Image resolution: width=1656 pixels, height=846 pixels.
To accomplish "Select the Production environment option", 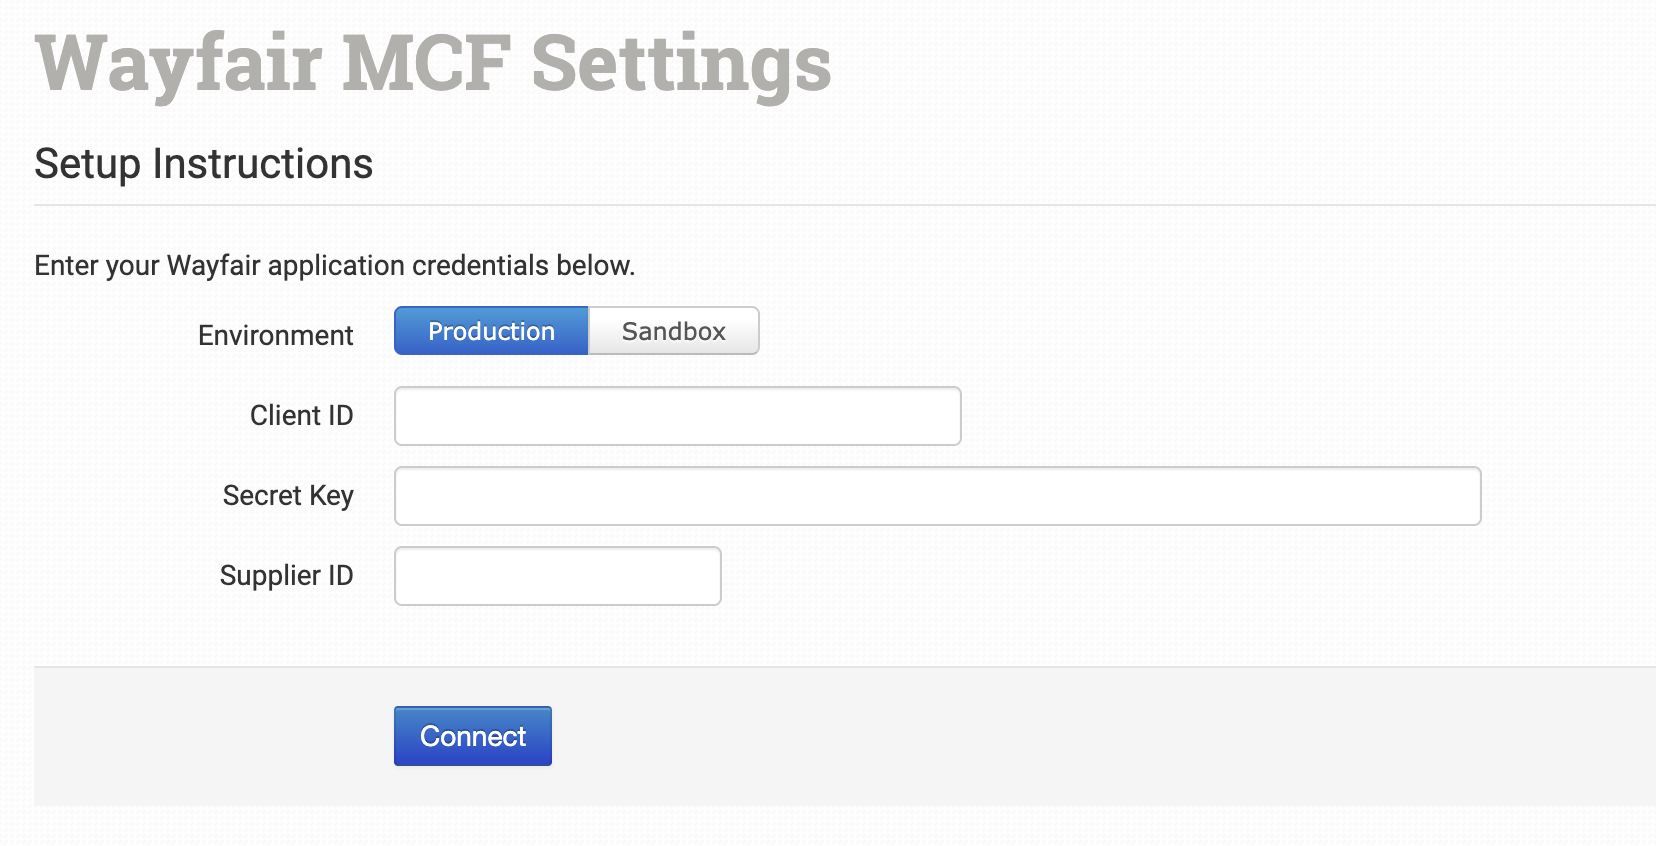I will [491, 331].
